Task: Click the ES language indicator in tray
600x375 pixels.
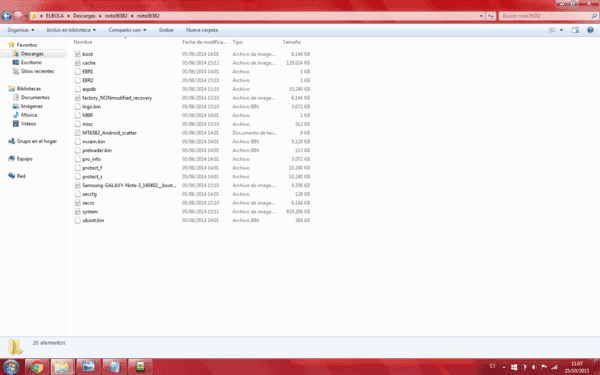Action: tap(492, 366)
